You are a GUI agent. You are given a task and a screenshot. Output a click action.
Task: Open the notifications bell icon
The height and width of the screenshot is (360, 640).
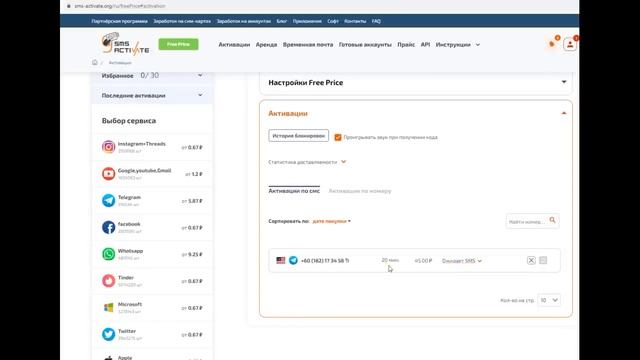pos(553,43)
